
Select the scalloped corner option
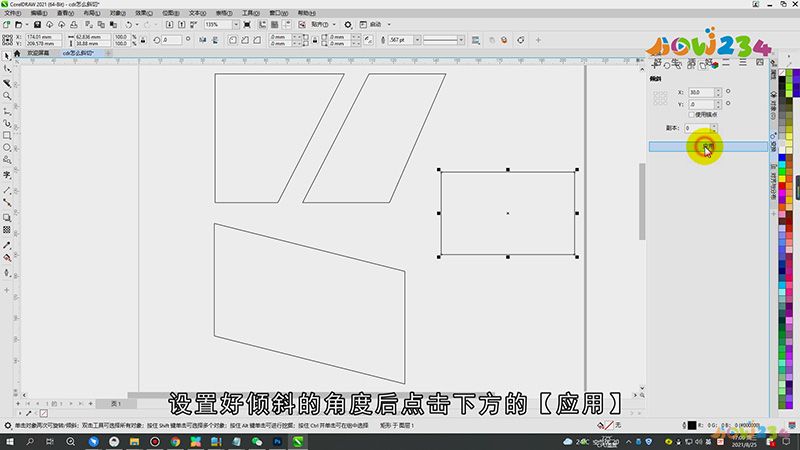coord(245,40)
